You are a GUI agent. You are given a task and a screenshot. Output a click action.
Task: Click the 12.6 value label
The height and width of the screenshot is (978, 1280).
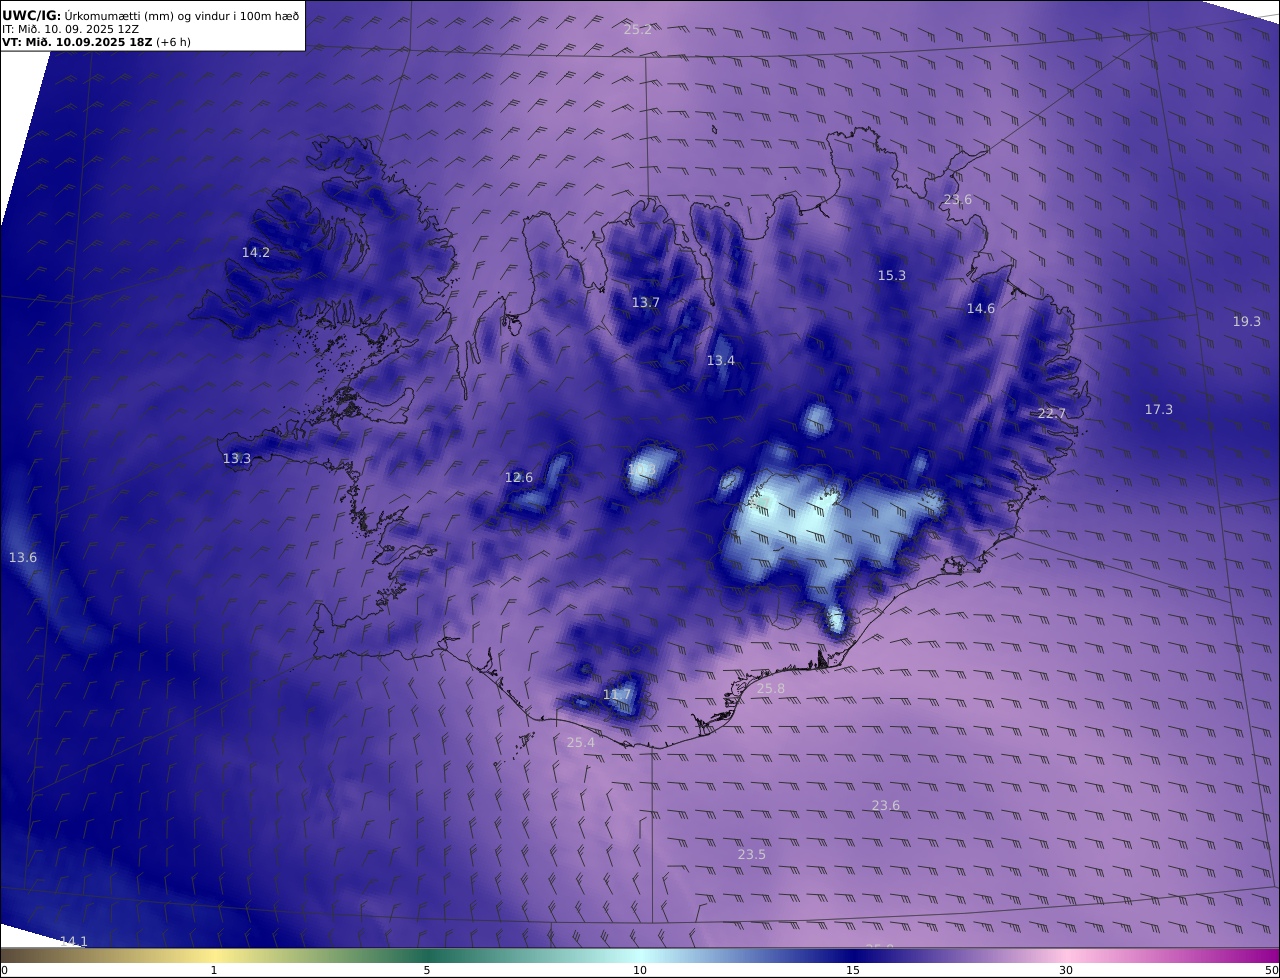519,478
